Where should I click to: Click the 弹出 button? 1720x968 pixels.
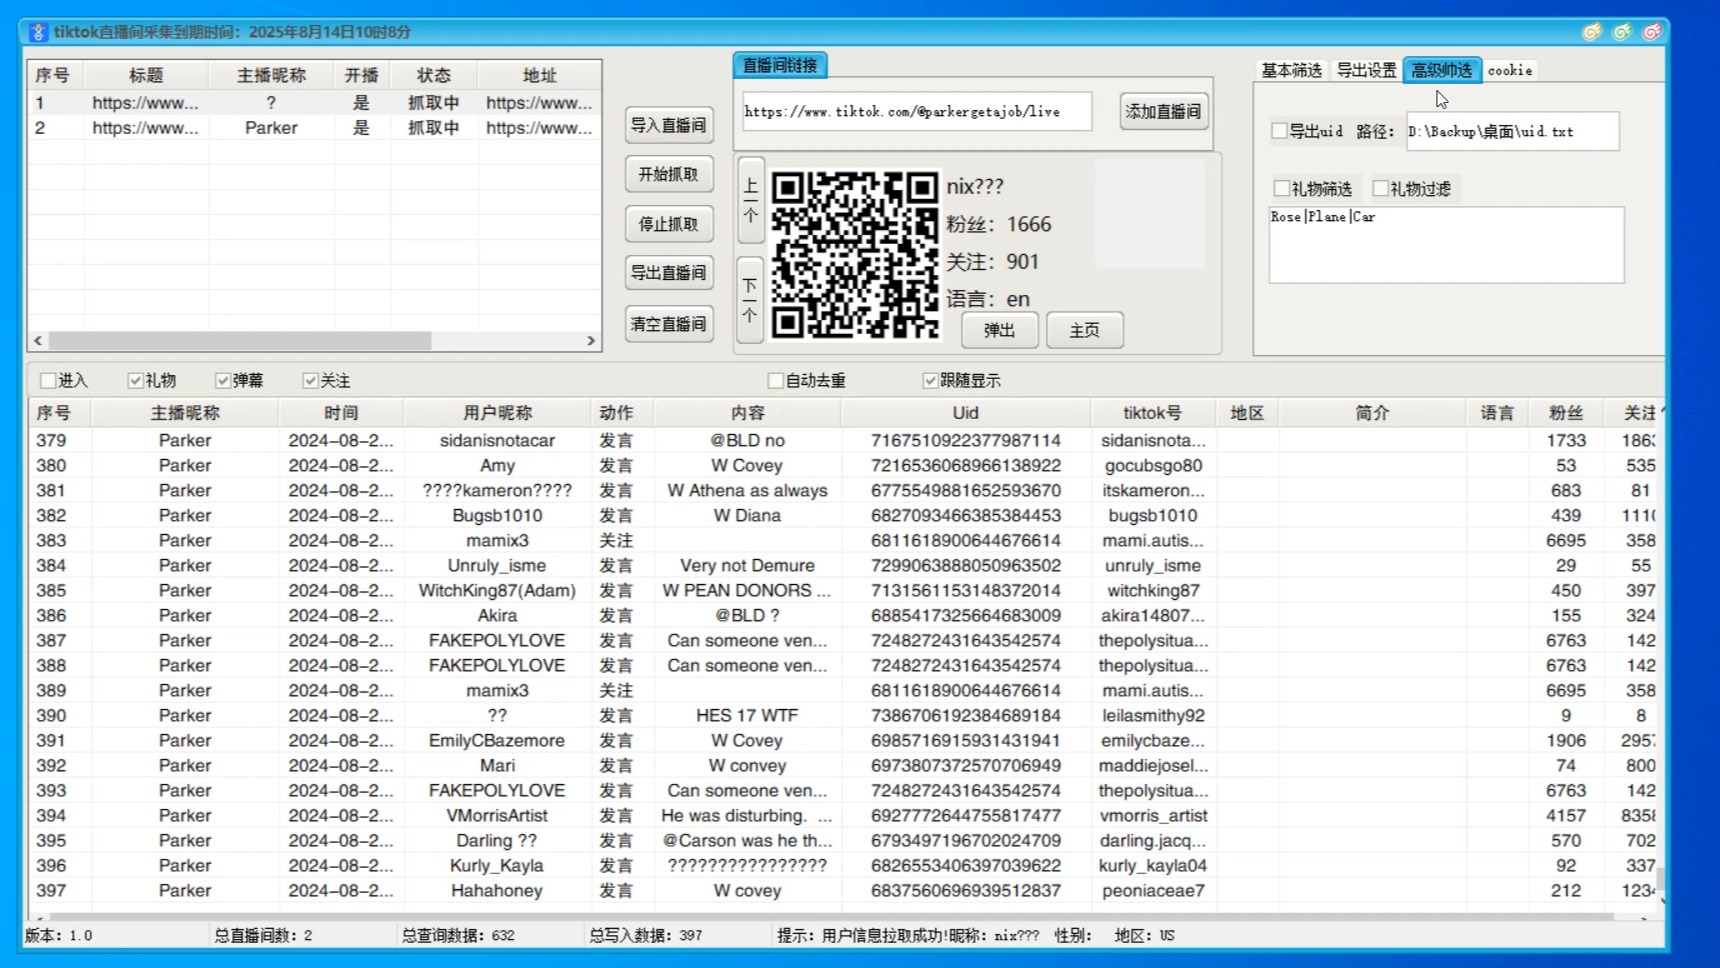[999, 330]
